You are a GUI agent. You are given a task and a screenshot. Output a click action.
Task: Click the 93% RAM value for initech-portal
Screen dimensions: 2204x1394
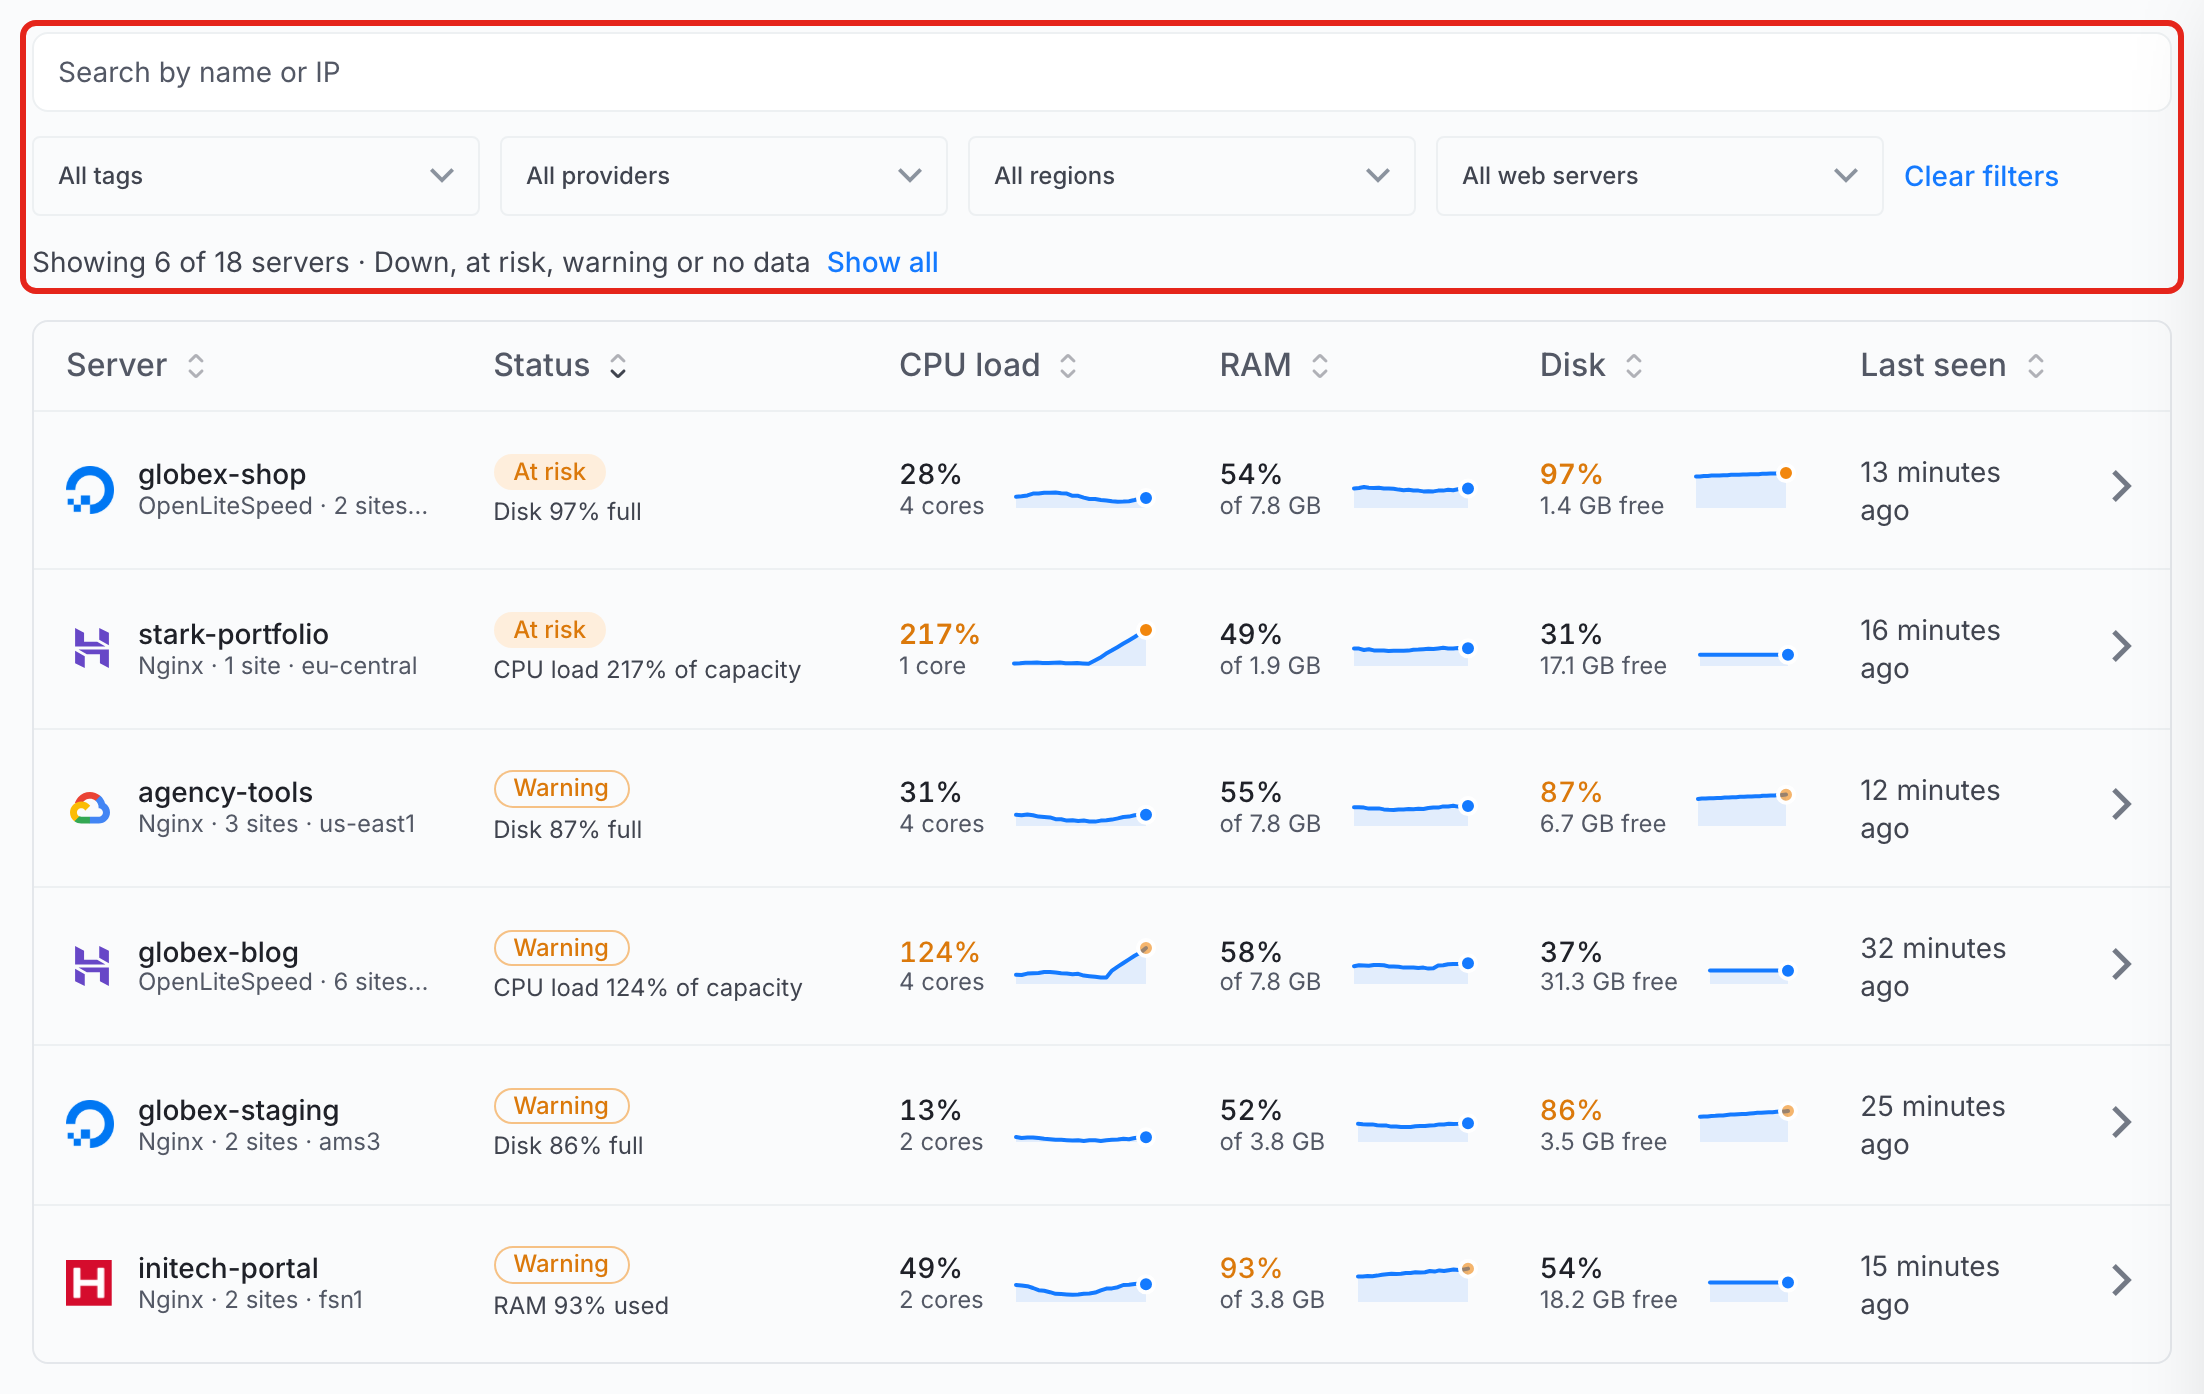1250,1268
